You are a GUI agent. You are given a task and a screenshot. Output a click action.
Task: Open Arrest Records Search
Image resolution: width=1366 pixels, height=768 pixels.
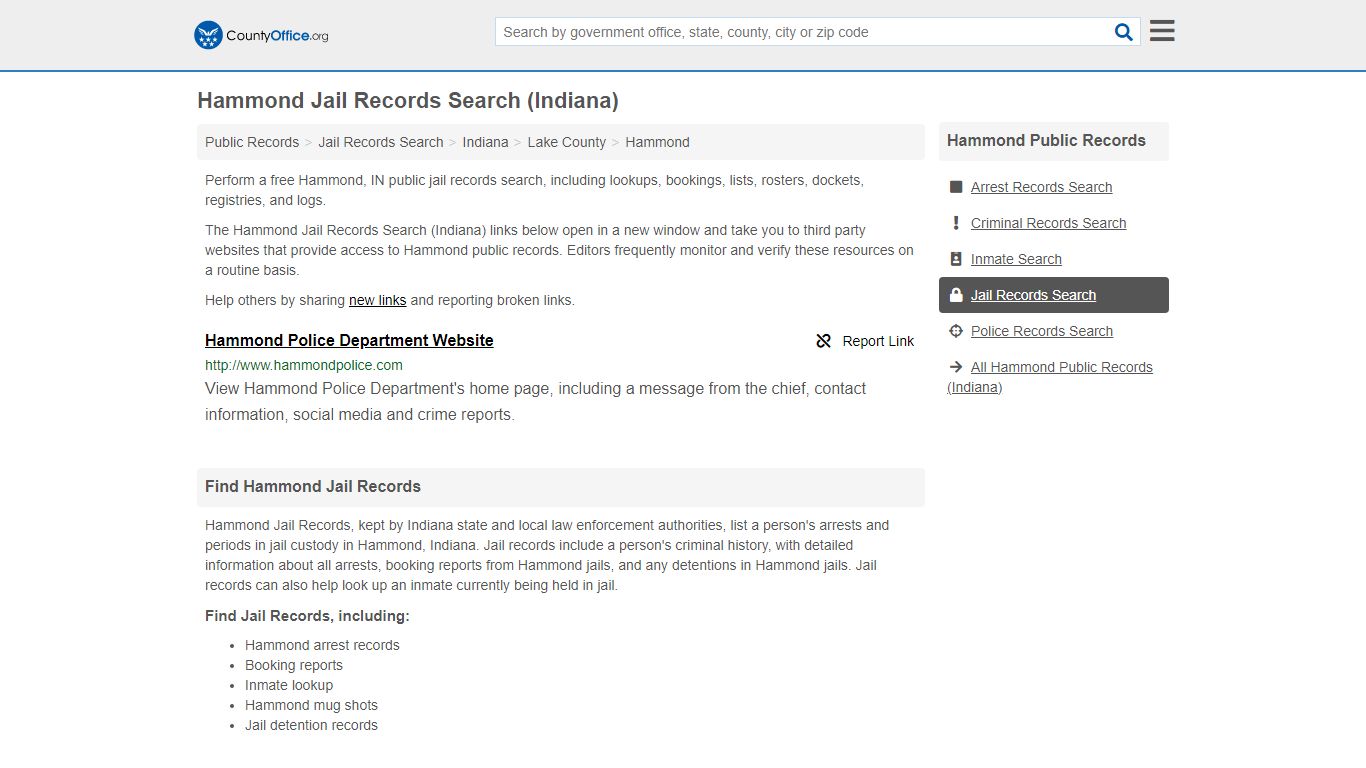(1041, 187)
